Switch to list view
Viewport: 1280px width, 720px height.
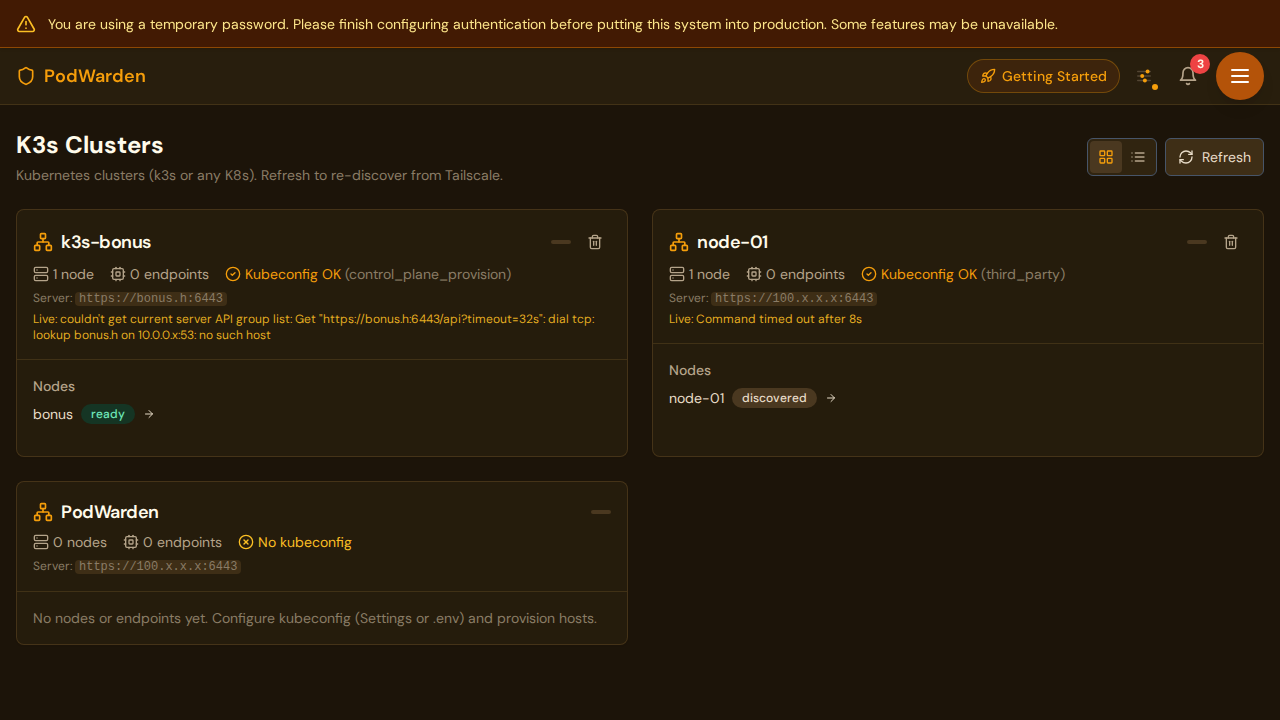click(1138, 157)
